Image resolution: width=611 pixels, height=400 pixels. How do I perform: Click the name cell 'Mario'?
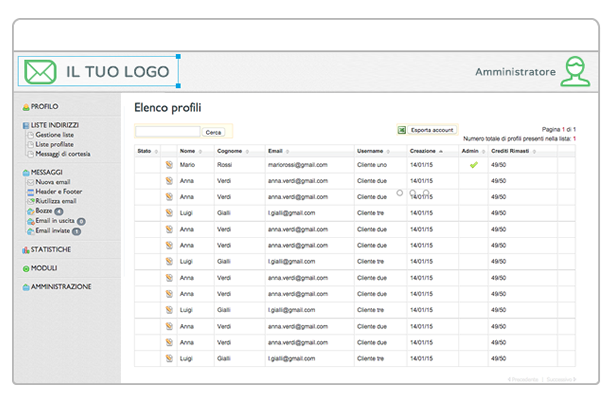click(187, 165)
